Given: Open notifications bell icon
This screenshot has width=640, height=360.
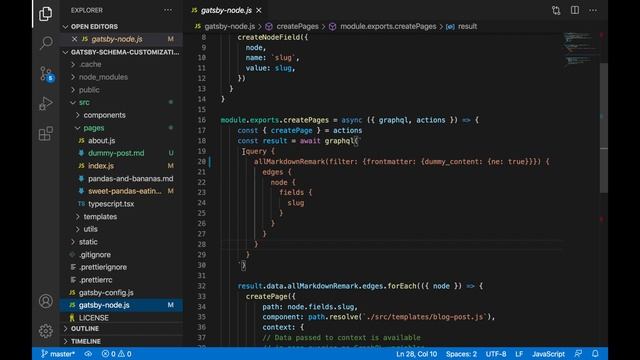Looking at the screenshot, I should pos(595,354).
